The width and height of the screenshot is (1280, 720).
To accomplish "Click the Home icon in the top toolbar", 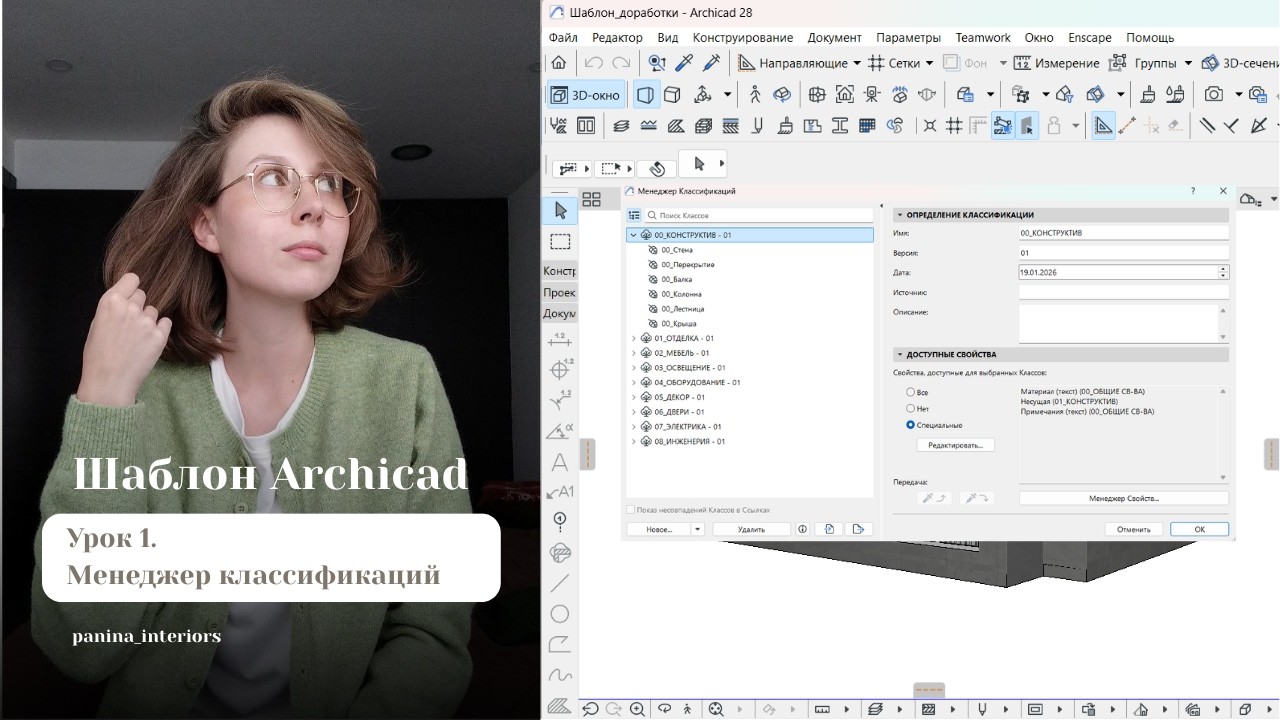I will [559, 63].
